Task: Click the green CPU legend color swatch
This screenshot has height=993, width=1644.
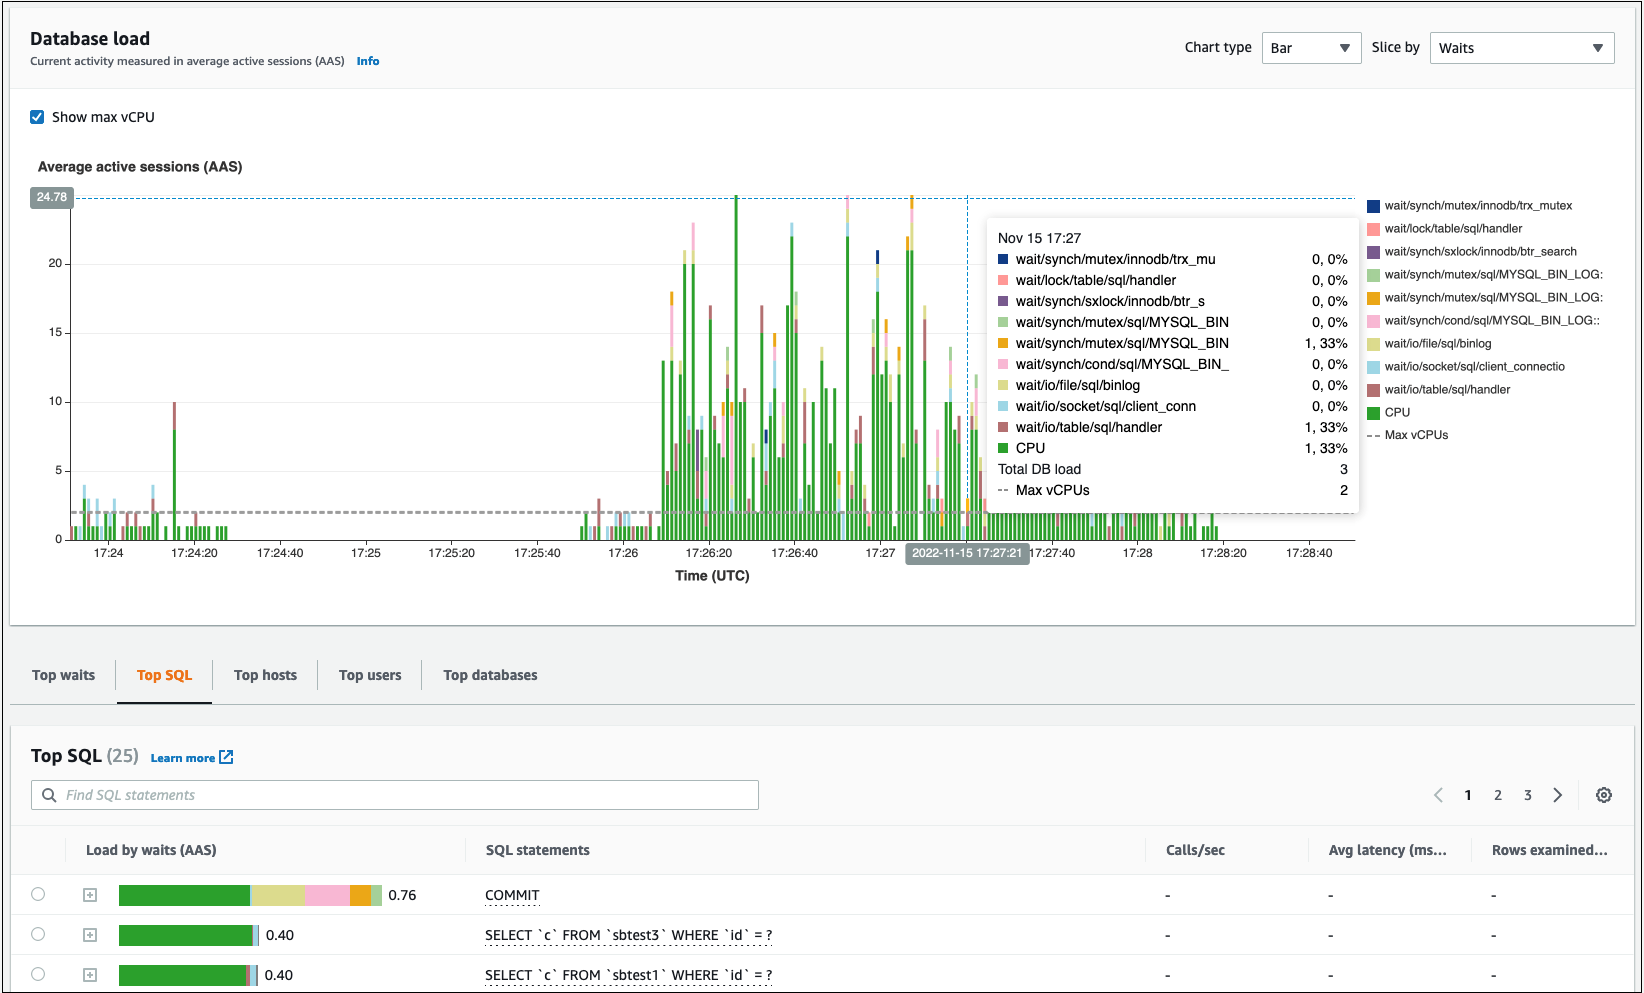Action: pos(1373,412)
